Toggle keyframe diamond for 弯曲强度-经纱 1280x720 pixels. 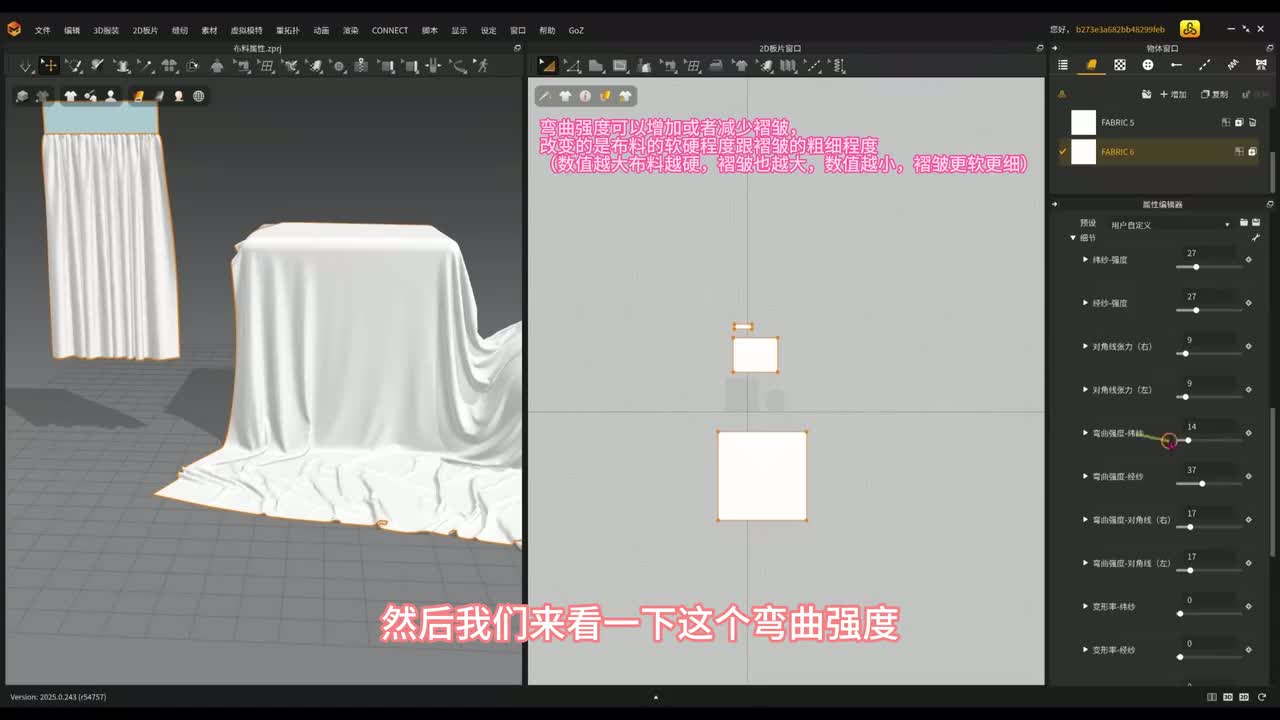click(x=1248, y=477)
